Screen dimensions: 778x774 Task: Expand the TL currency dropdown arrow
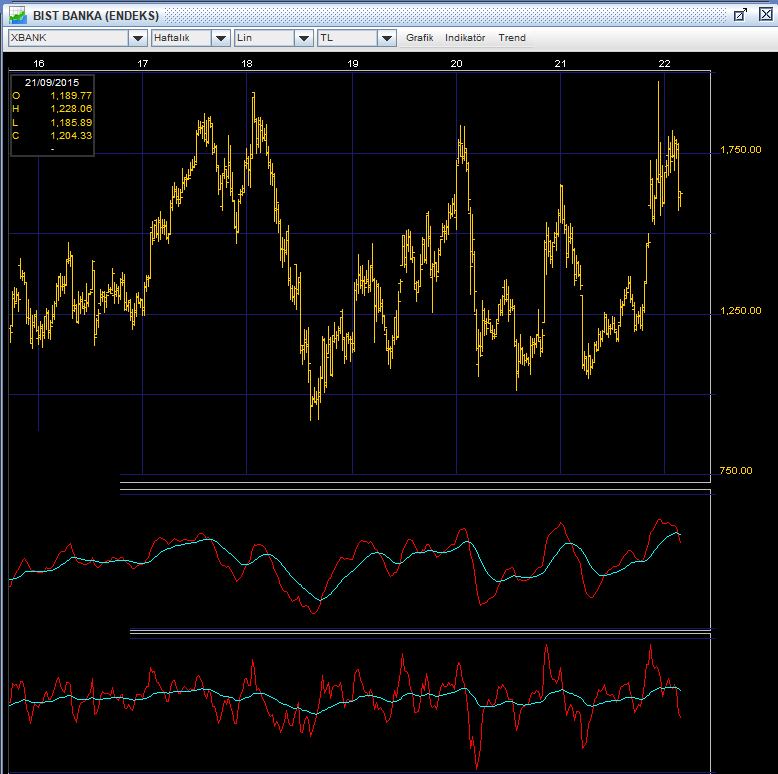[387, 38]
